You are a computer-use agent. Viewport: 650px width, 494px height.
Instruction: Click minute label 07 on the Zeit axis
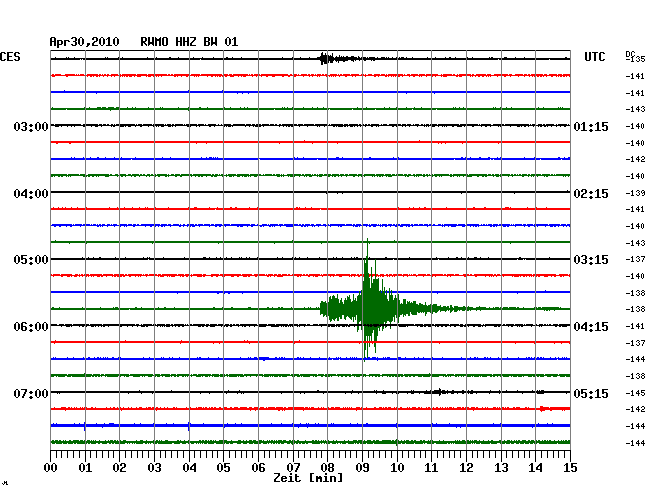coord(293,468)
